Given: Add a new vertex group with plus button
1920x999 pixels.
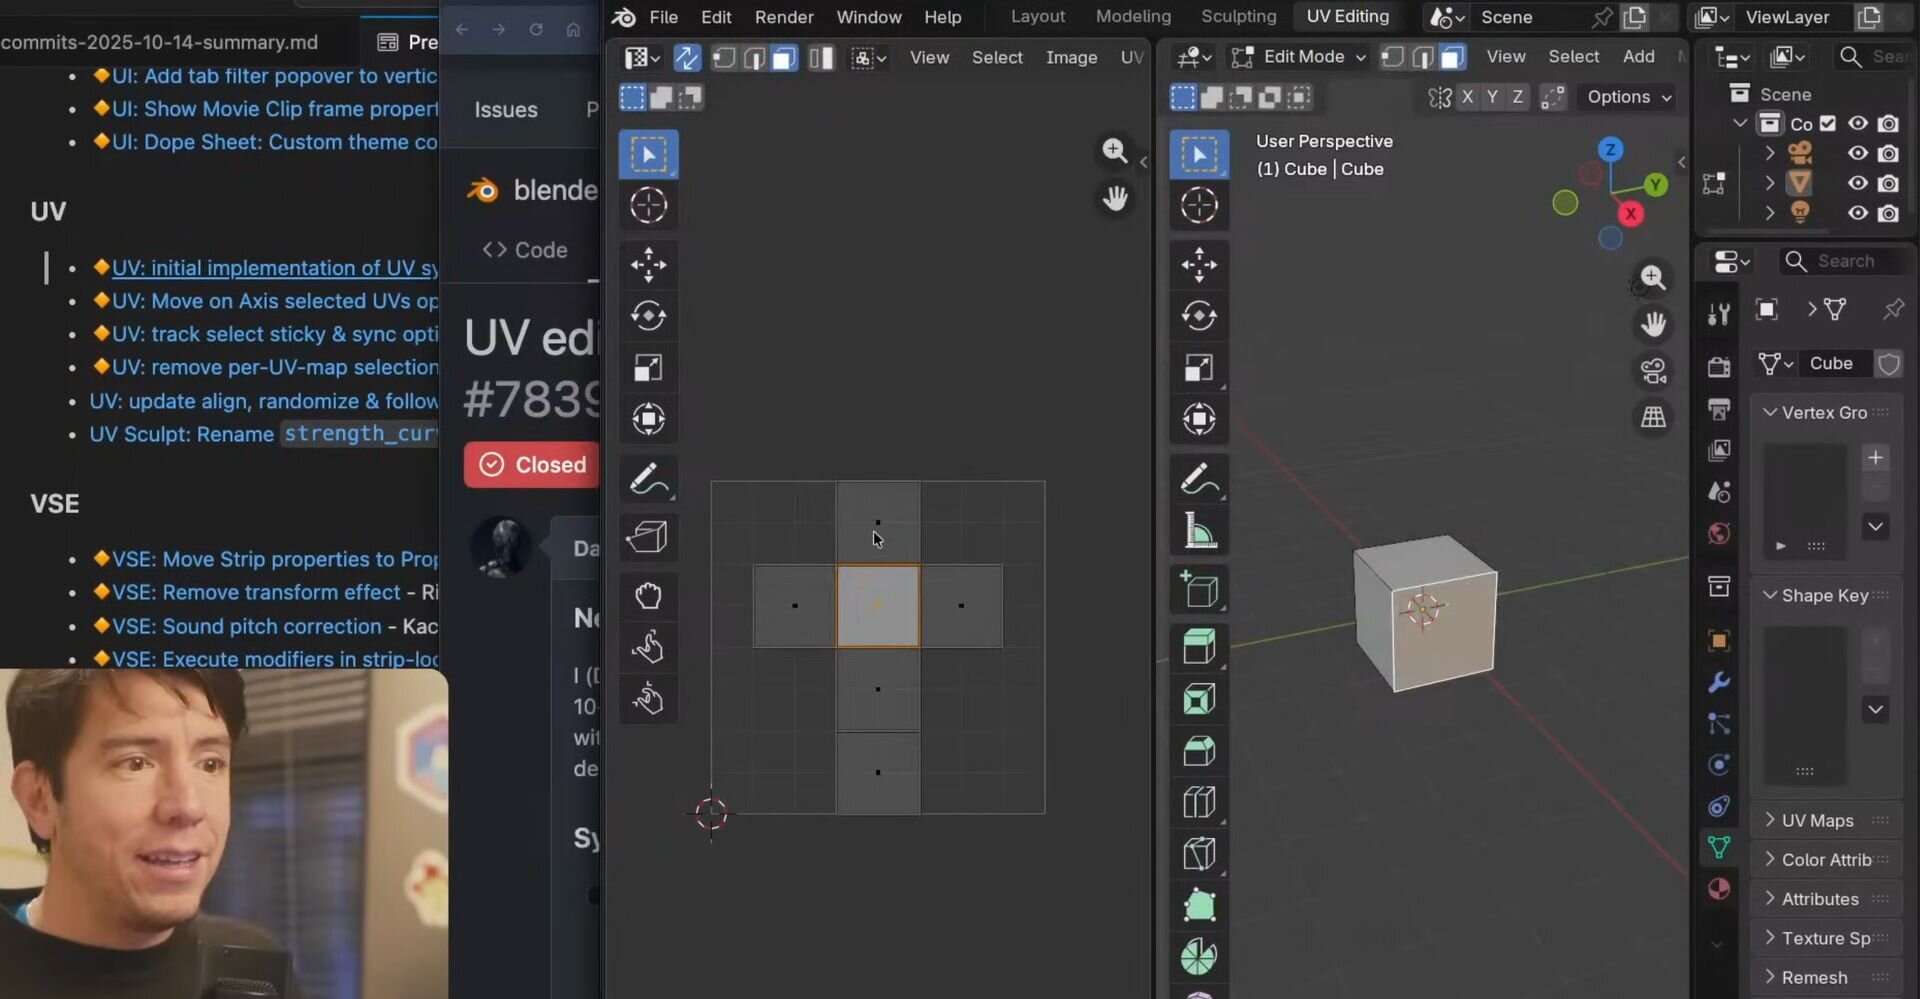Looking at the screenshot, I should 1875,458.
